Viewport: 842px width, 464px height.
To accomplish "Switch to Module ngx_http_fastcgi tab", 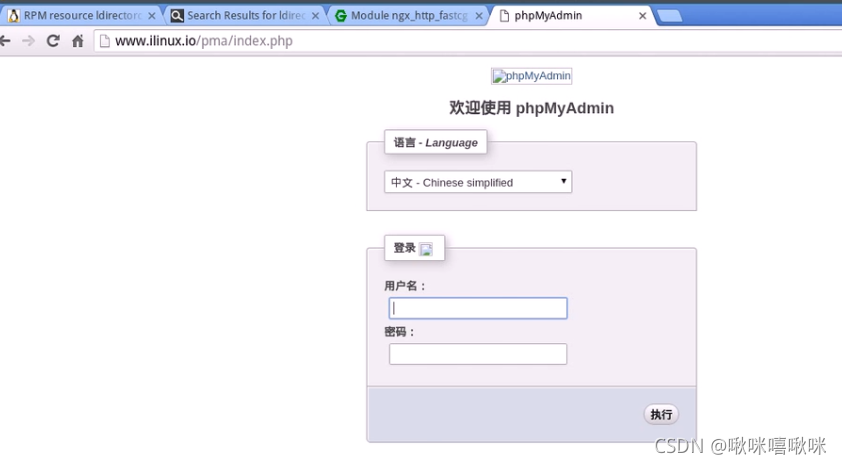I will 409,16.
